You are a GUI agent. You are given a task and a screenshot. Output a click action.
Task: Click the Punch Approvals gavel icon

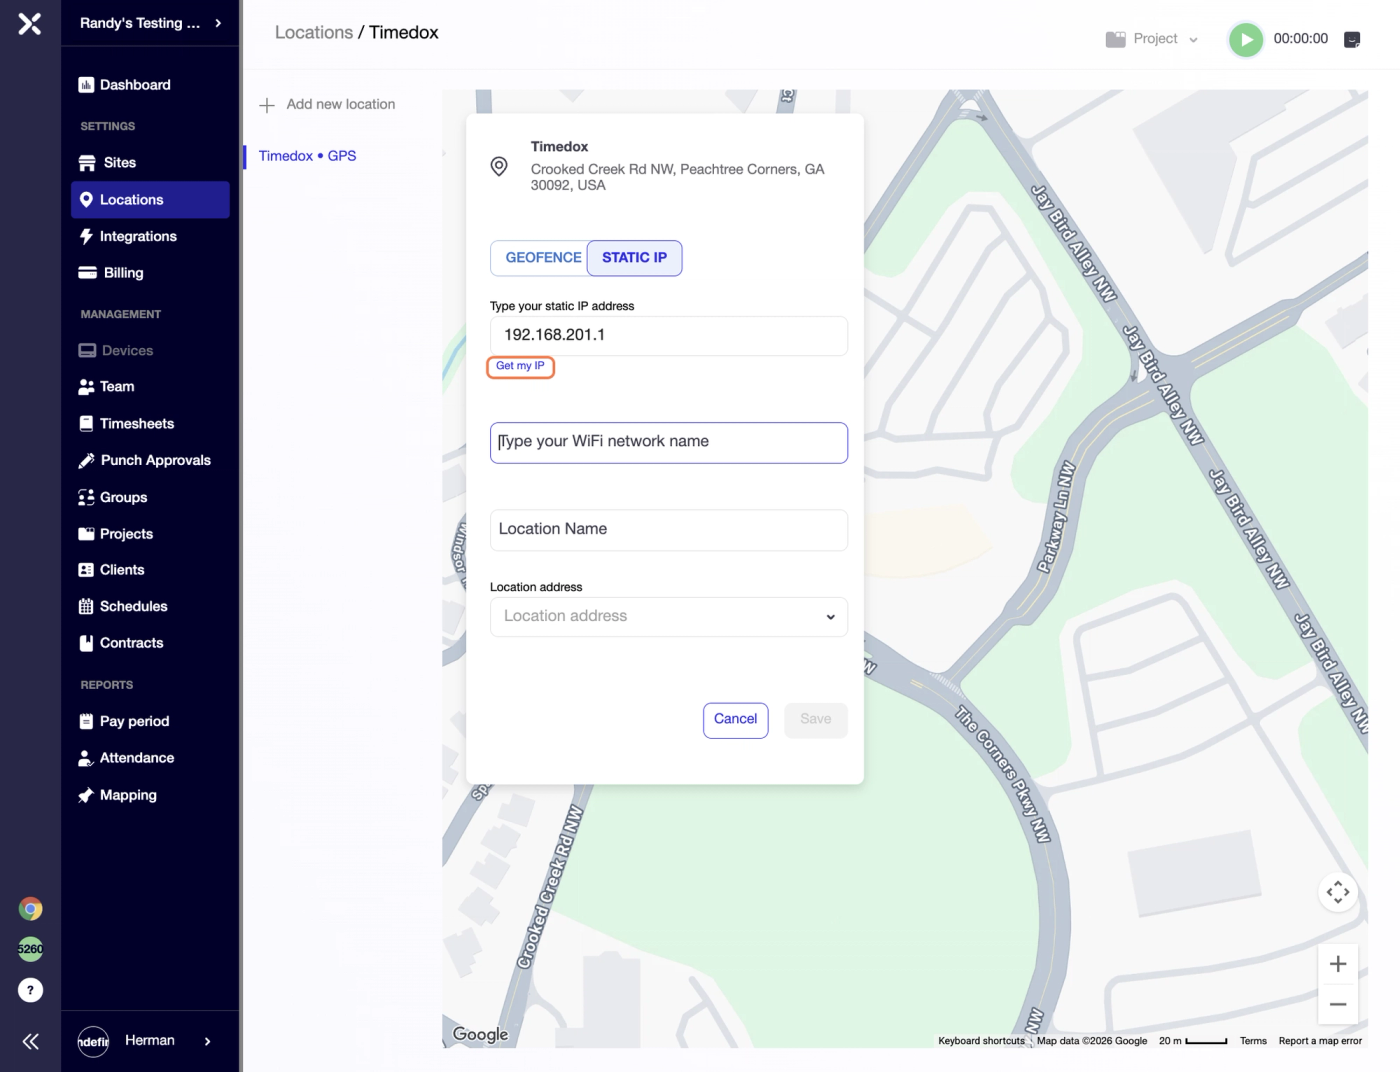pyautogui.click(x=86, y=461)
